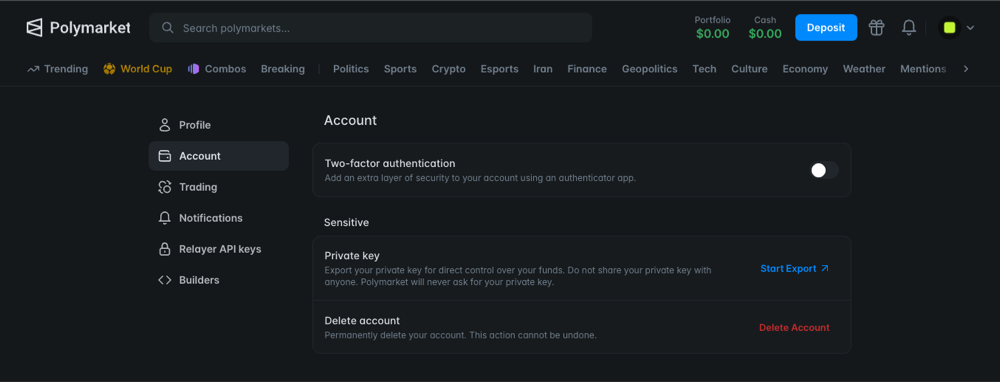Open the Crypto category
Viewport: 1000px width, 382px height.
tap(448, 69)
